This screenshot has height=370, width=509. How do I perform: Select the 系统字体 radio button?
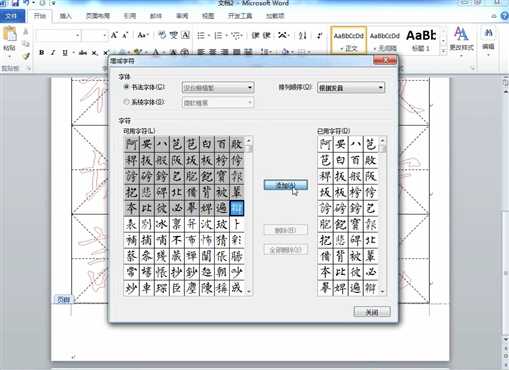126,102
